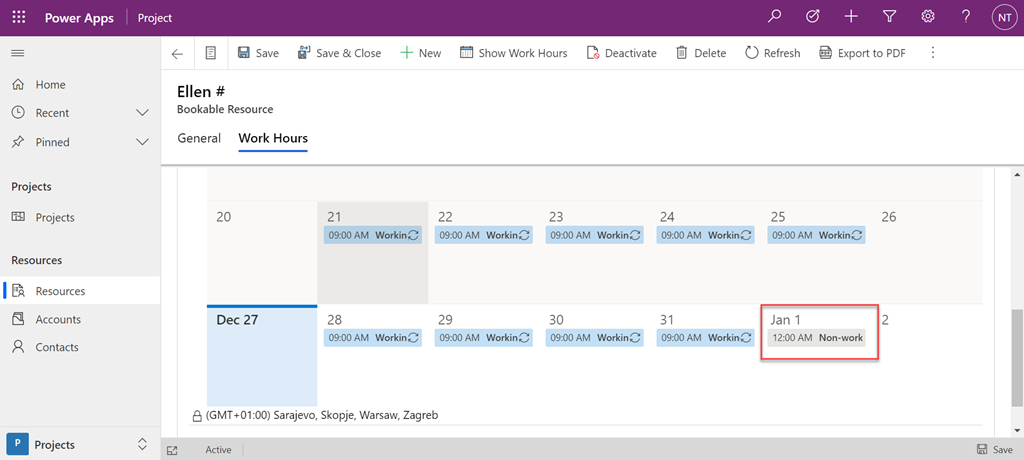This screenshot has width=1024, height=460.
Task: Expand the Pinned section in sidebar
Action: [x=142, y=142]
